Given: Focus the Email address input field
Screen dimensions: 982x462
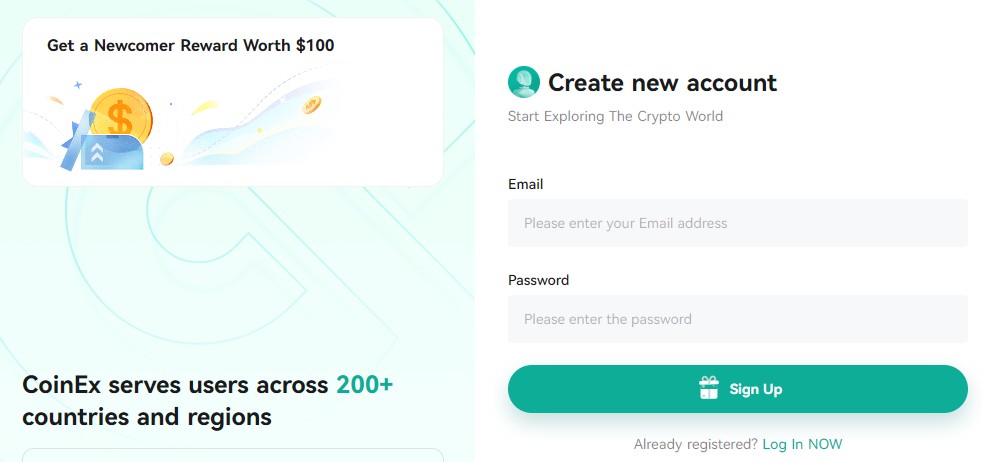Looking at the screenshot, I should (x=738, y=223).
